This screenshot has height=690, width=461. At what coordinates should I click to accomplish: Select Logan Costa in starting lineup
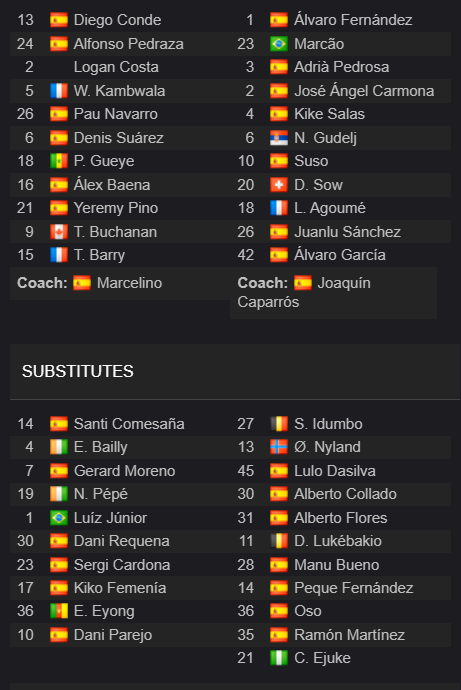click(x=116, y=67)
